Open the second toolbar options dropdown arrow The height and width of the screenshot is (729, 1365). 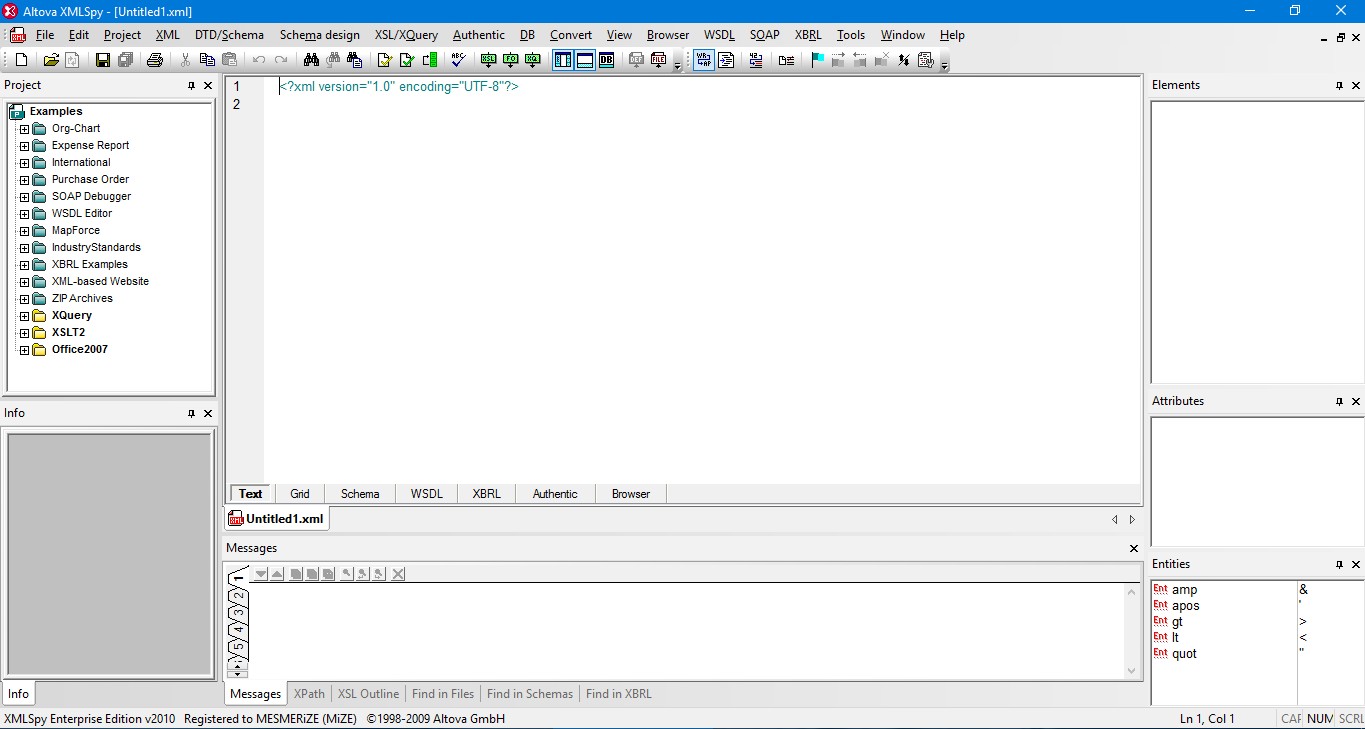[944, 65]
